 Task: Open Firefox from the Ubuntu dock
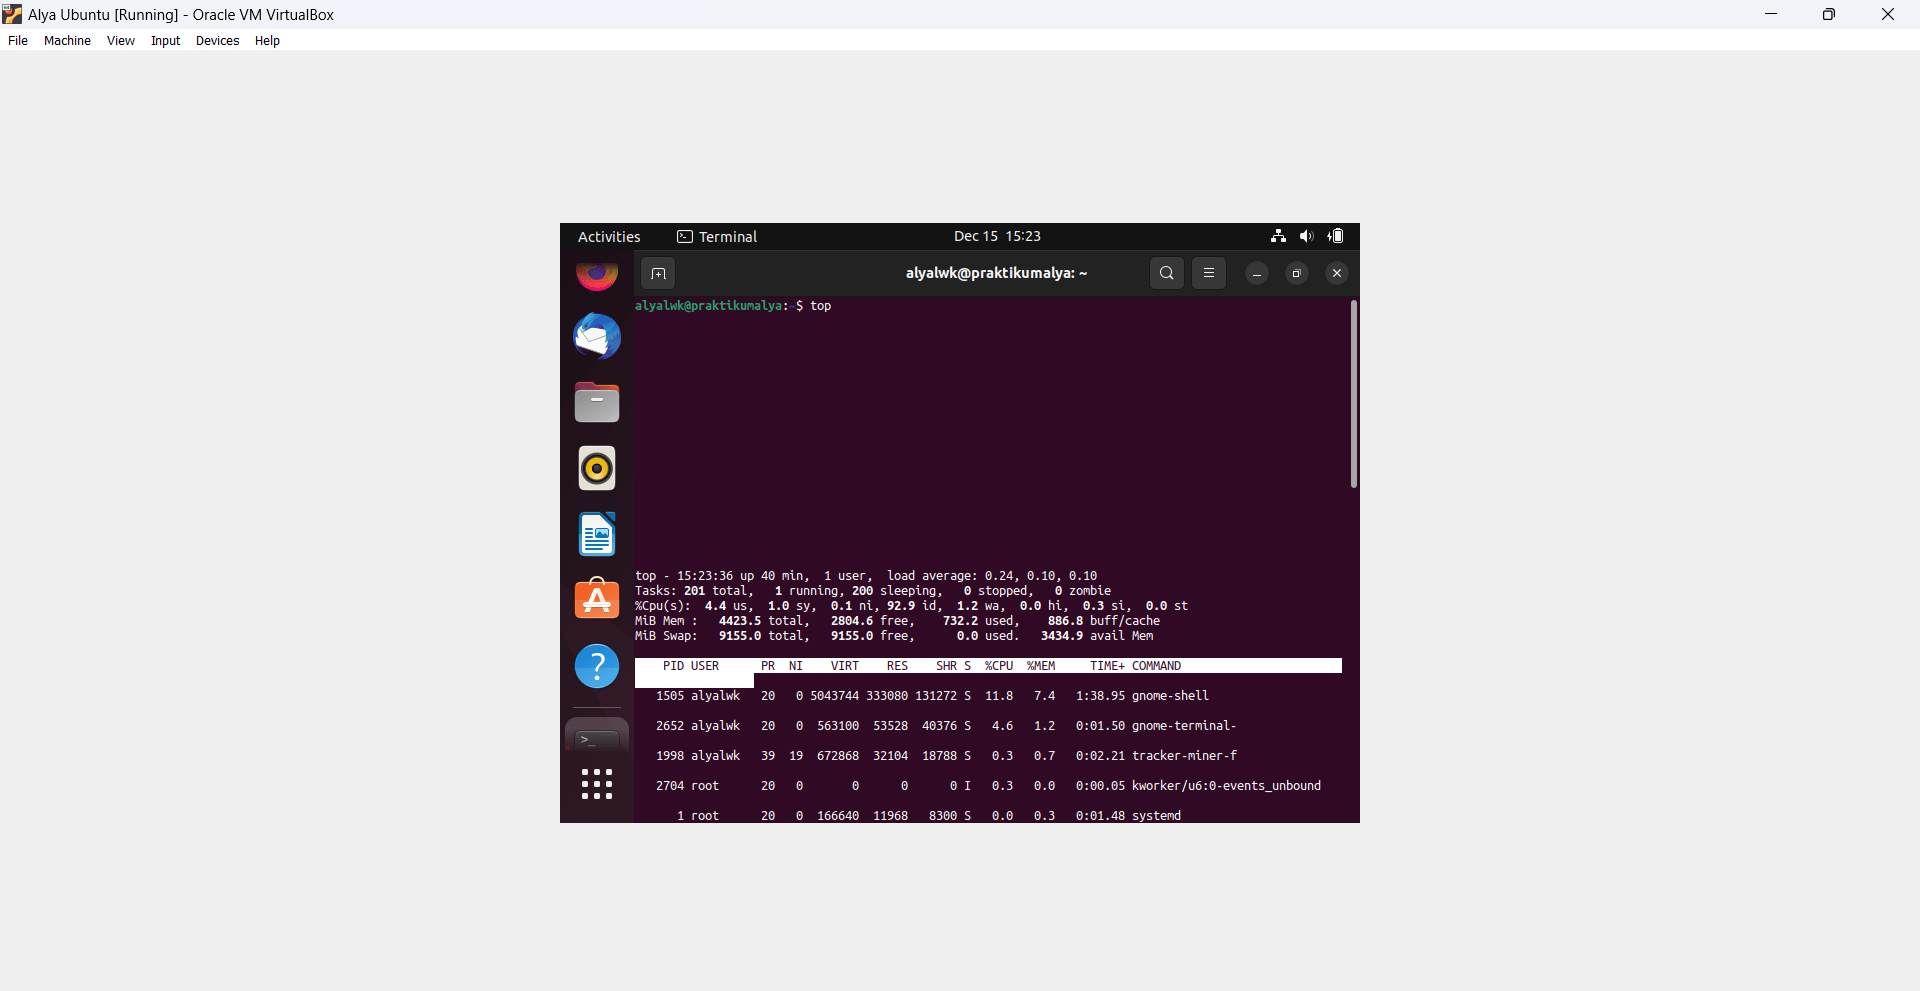pyautogui.click(x=597, y=274)
